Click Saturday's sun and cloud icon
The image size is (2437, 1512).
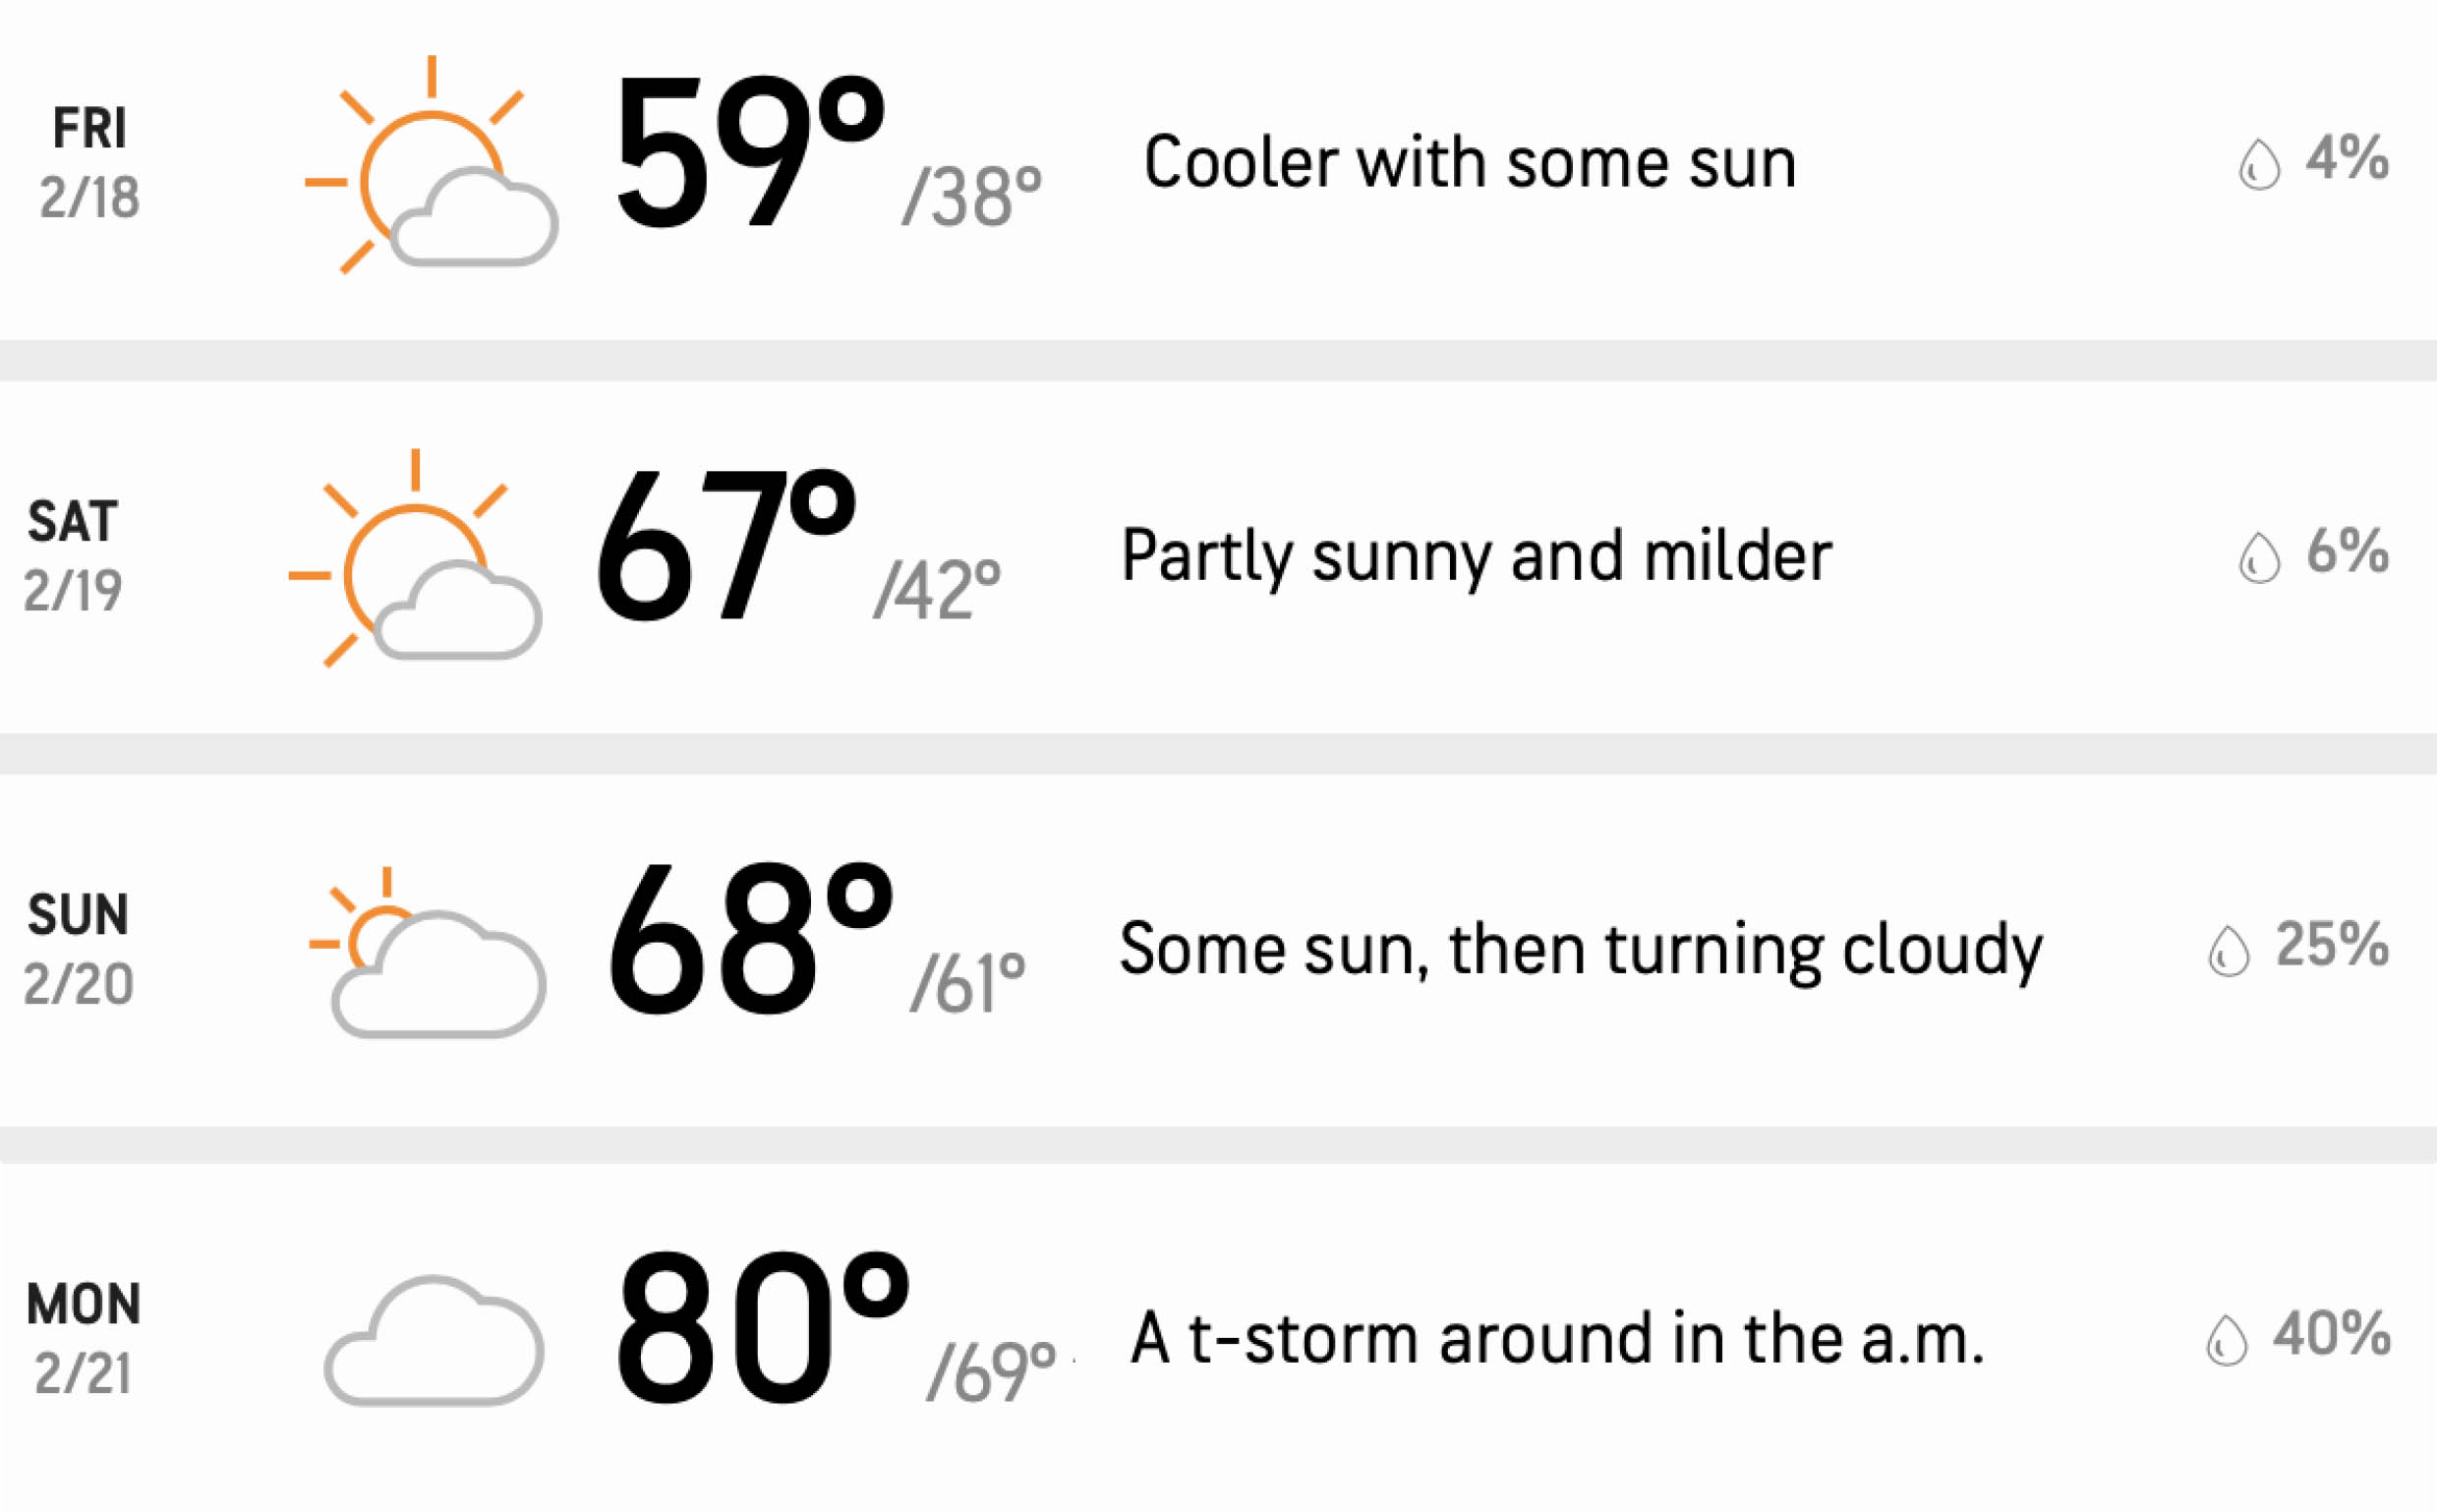click(x=415, y=558)
